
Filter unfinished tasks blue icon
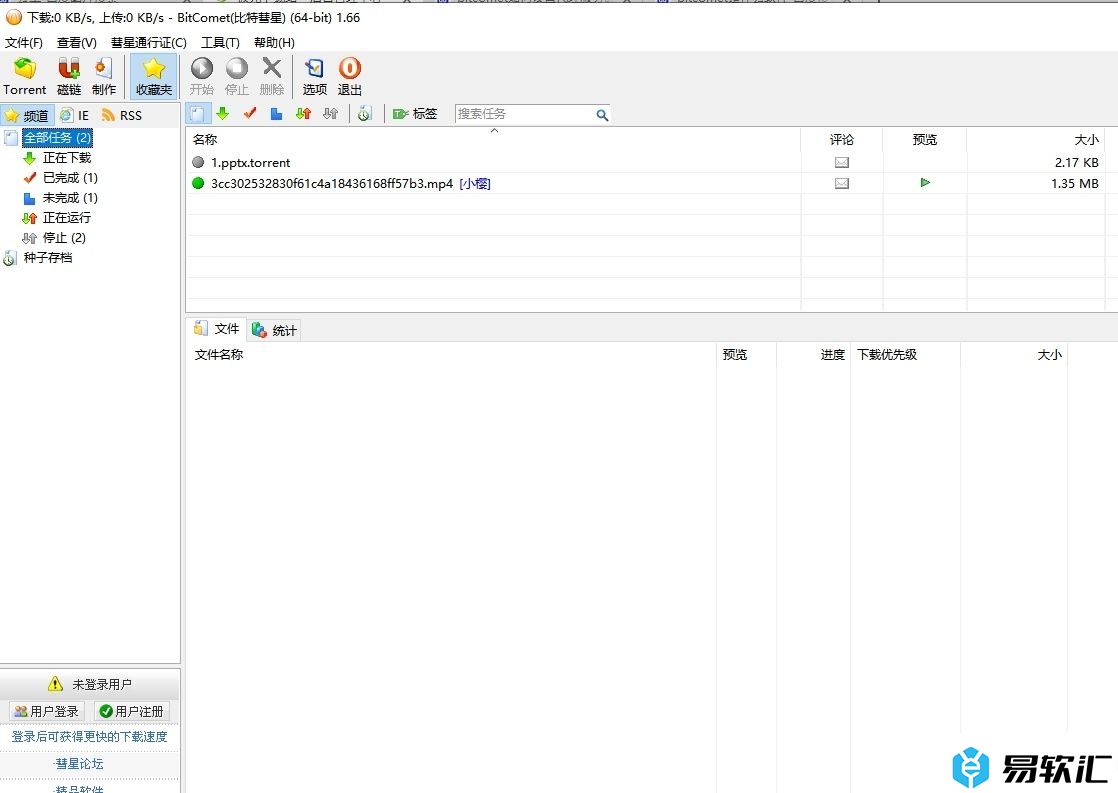[x=277, y=114]
